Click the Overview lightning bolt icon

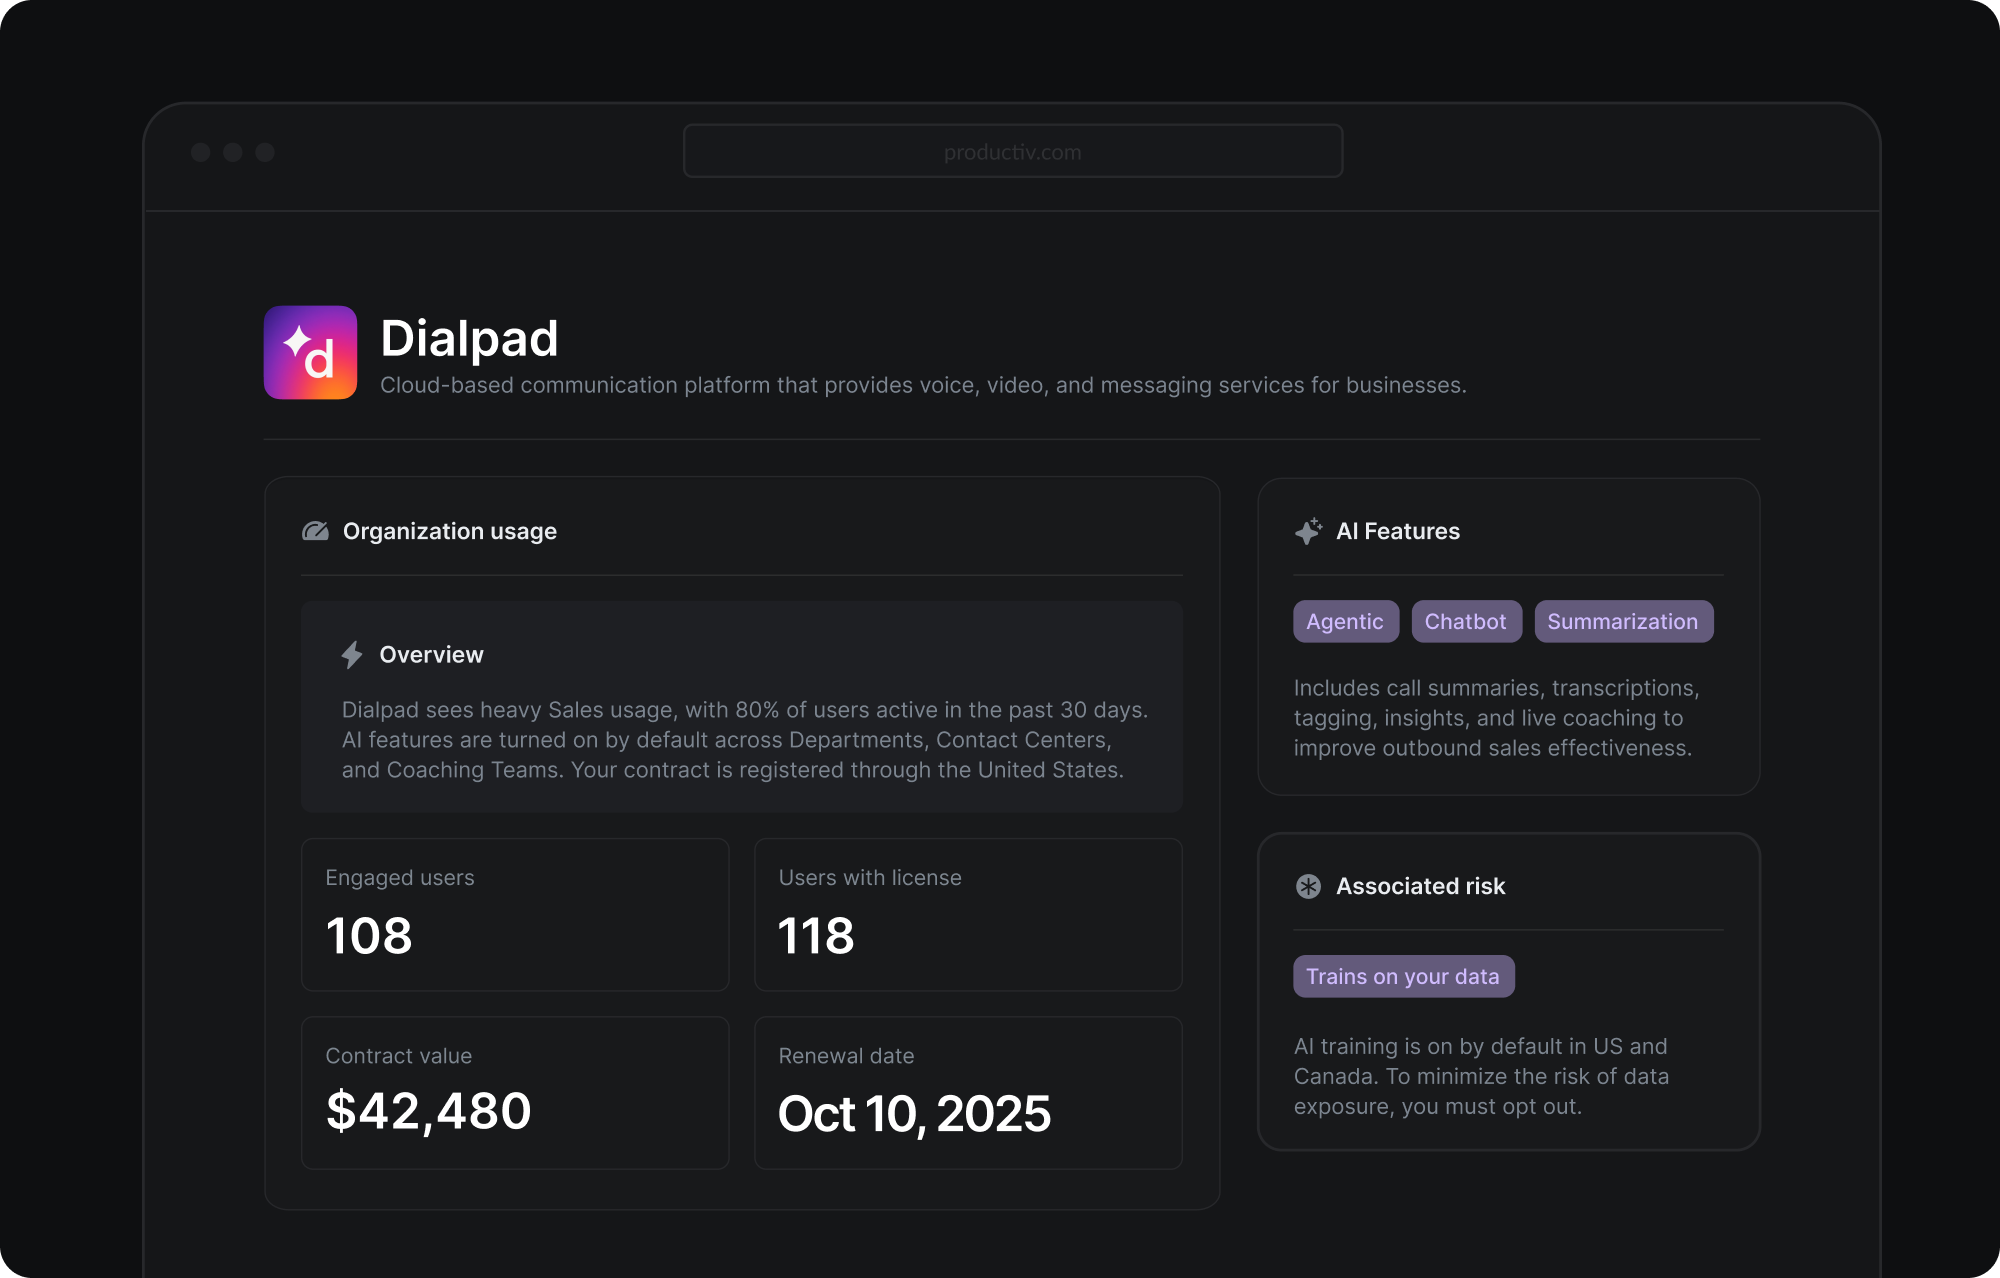click(x=352, y=655)
